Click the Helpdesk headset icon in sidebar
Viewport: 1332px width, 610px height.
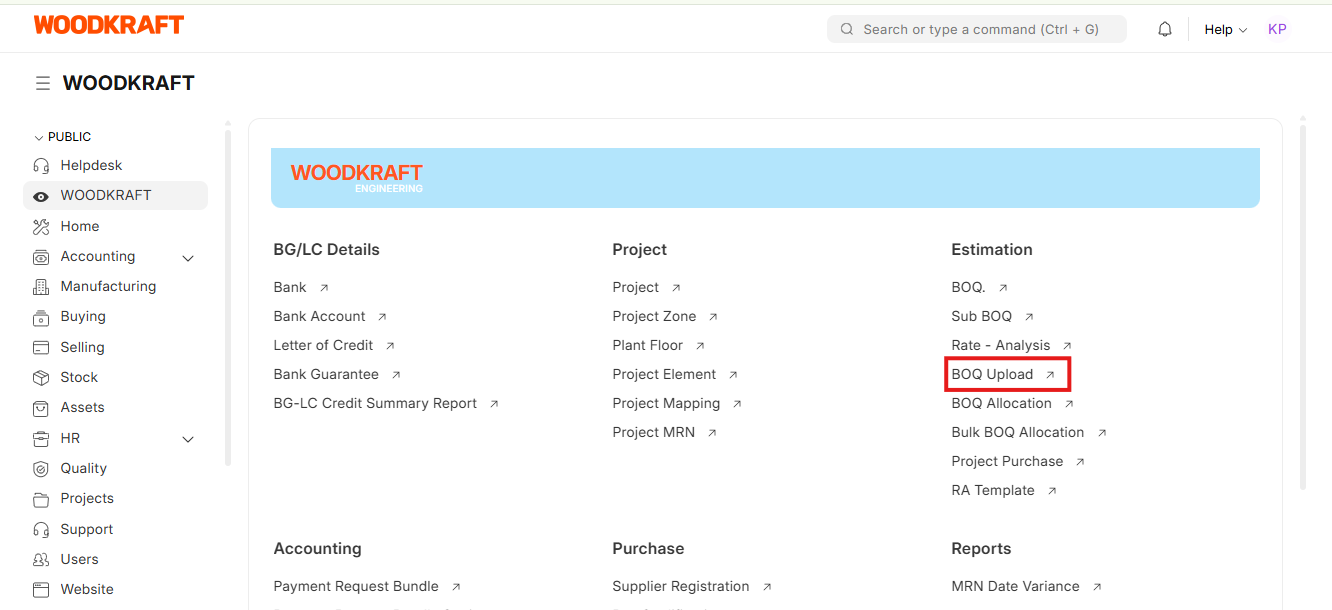[41, 166]
